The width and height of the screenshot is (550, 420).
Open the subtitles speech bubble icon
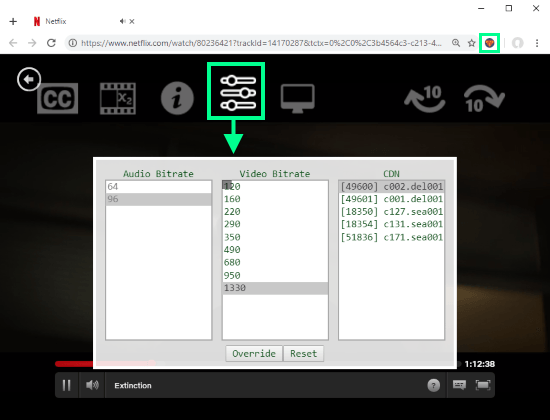459,385
